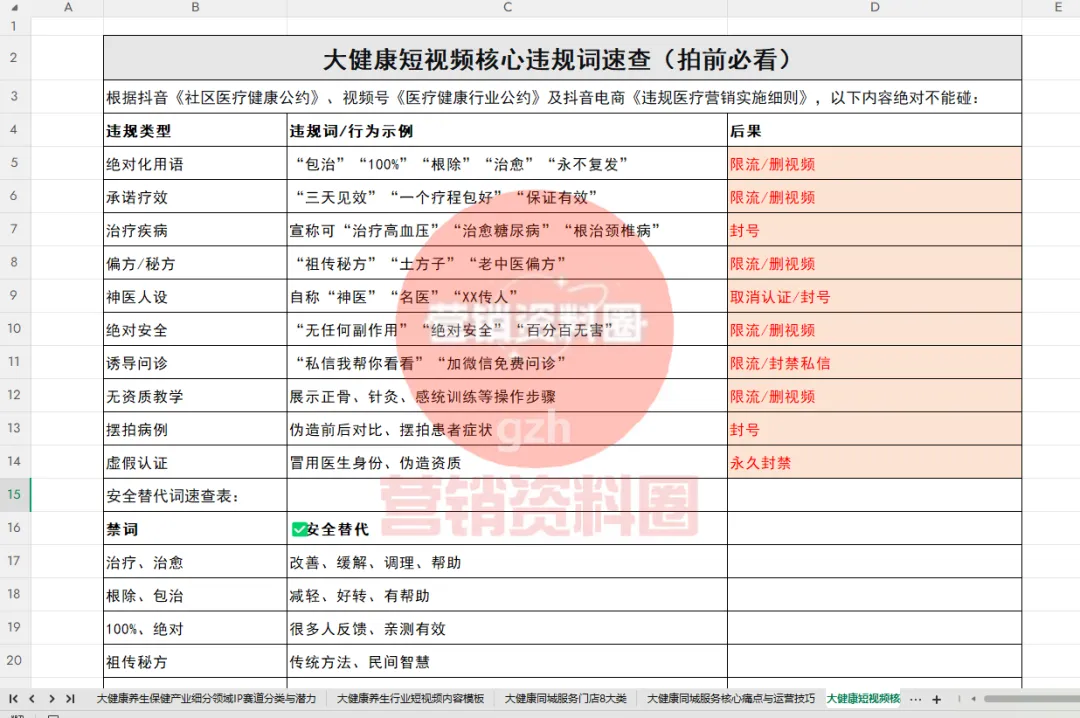Select the 封号 cell in 摆拍病例 row
Screen dimensions: 1080x718
click(x=875, y=429)
